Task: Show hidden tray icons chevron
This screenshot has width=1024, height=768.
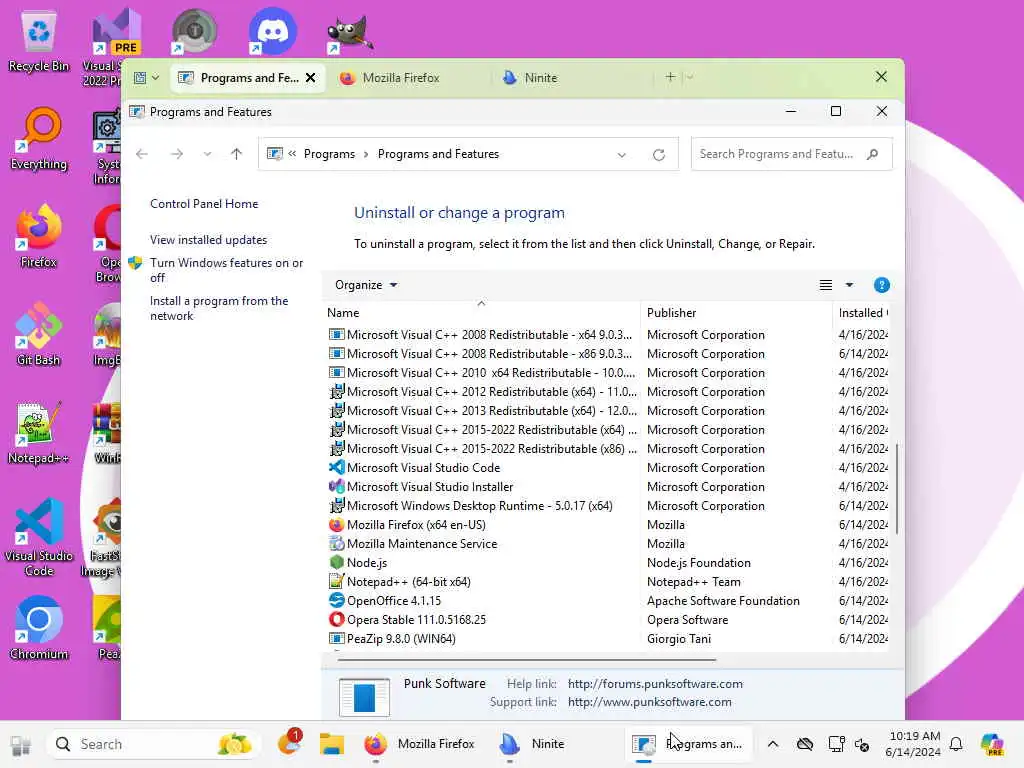Action: pyautogui.click(x=773, y=744)
